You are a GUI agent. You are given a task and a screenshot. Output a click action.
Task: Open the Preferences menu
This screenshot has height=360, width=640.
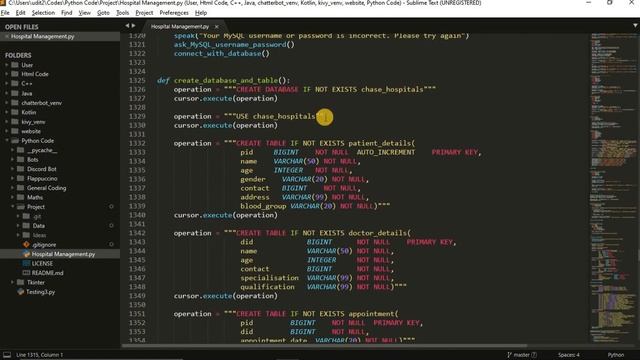pyautogui.click(x=174, y=13)
